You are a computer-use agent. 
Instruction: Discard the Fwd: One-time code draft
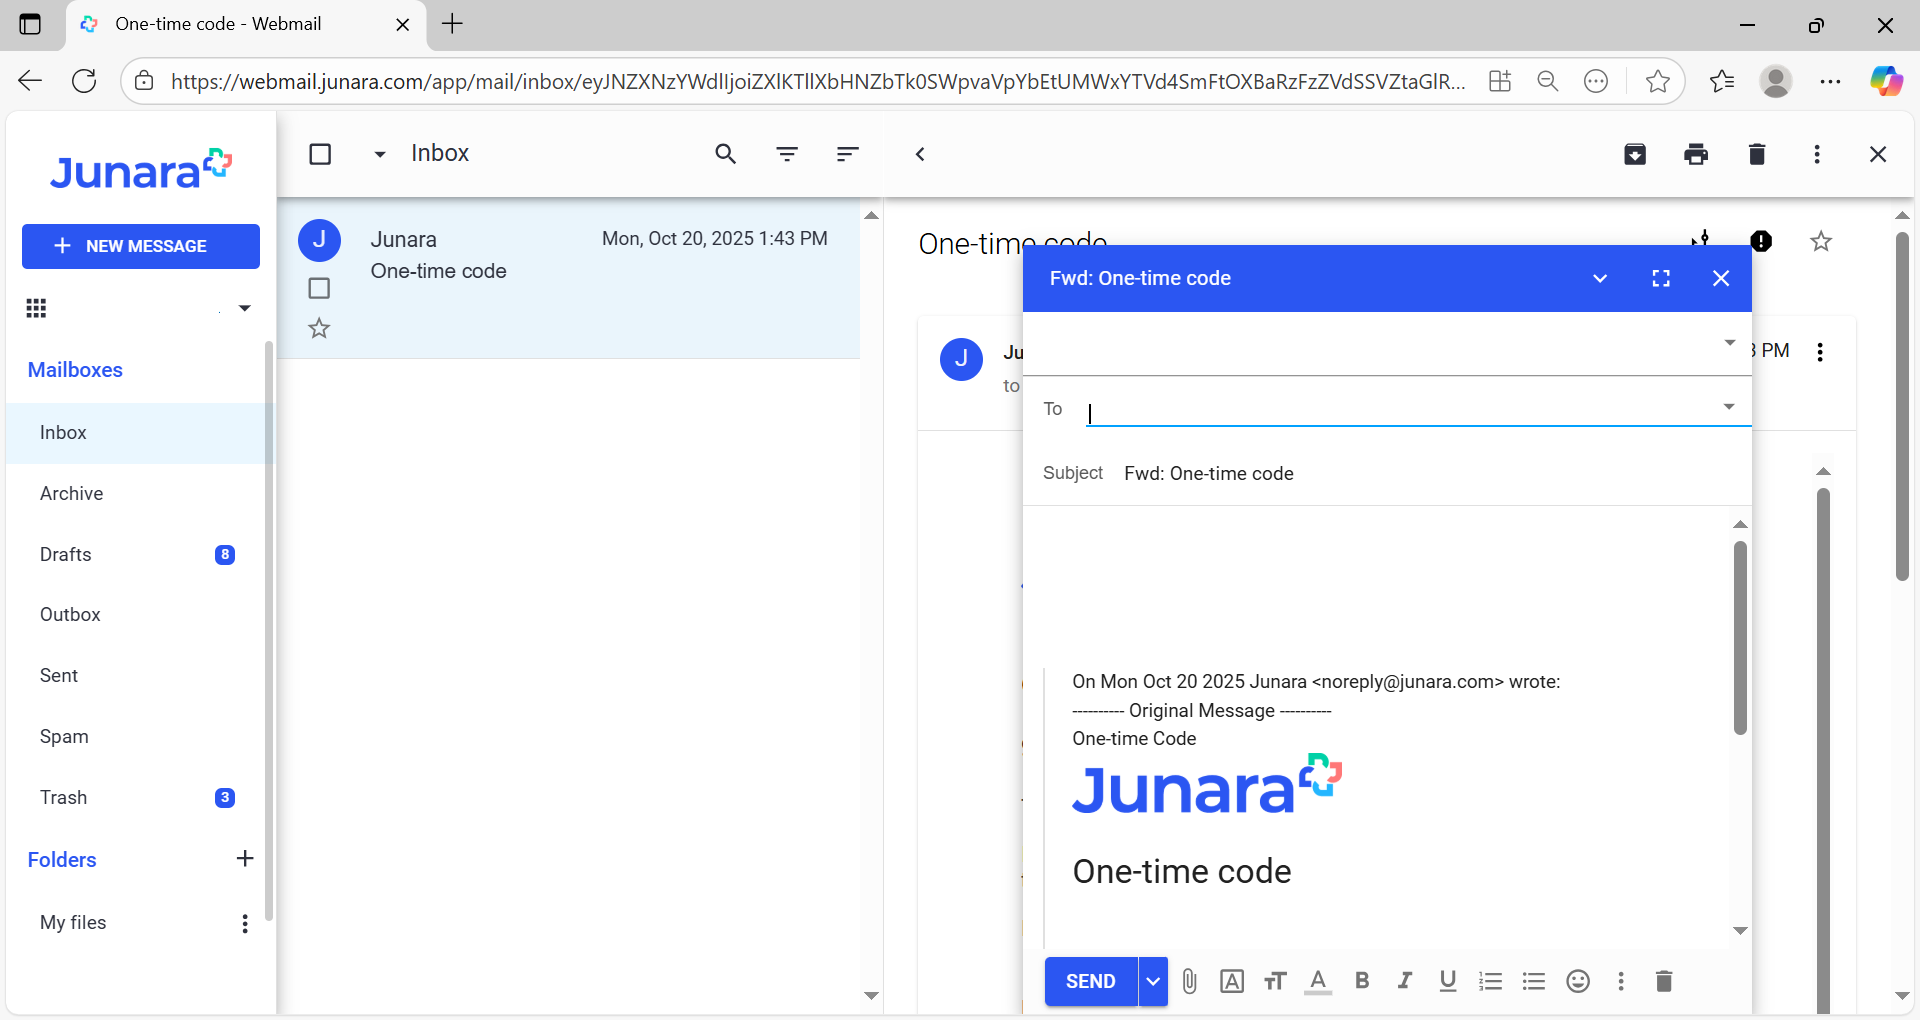[1664, 981]
